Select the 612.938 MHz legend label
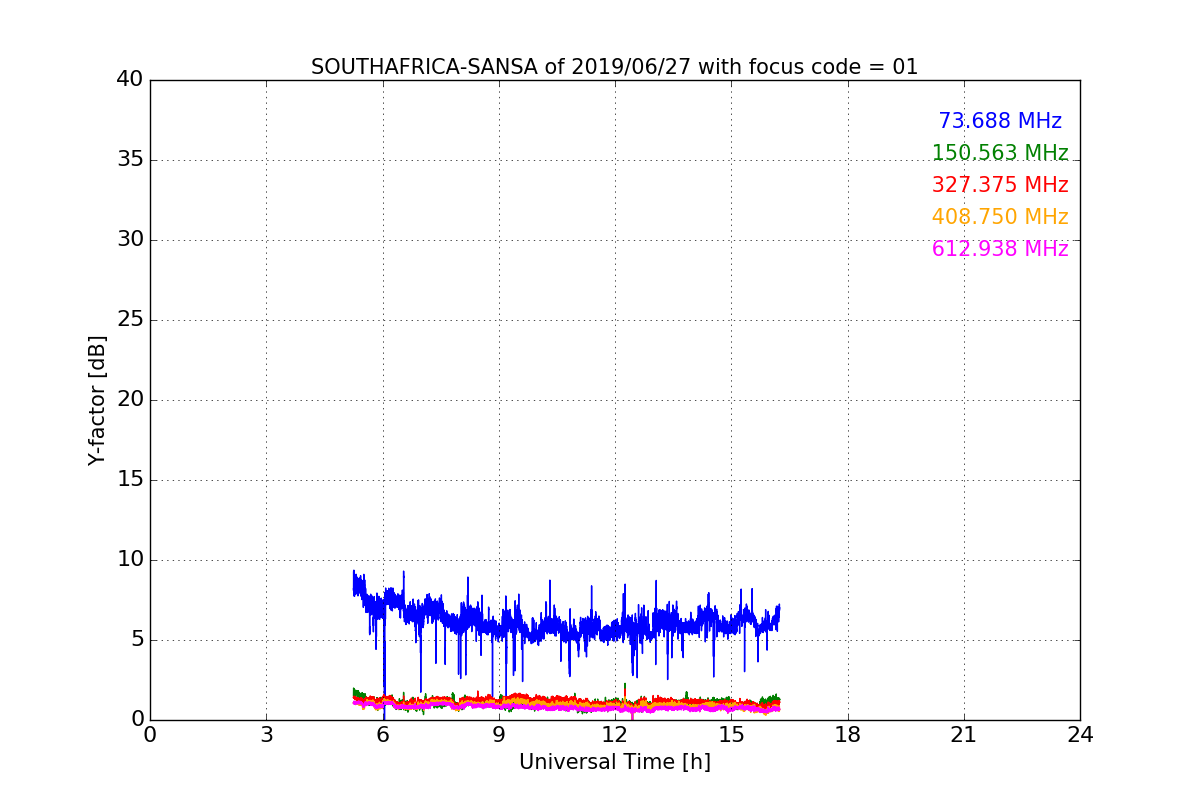The height and width of the screenshot is (800, 1200). pos(1000,249)
